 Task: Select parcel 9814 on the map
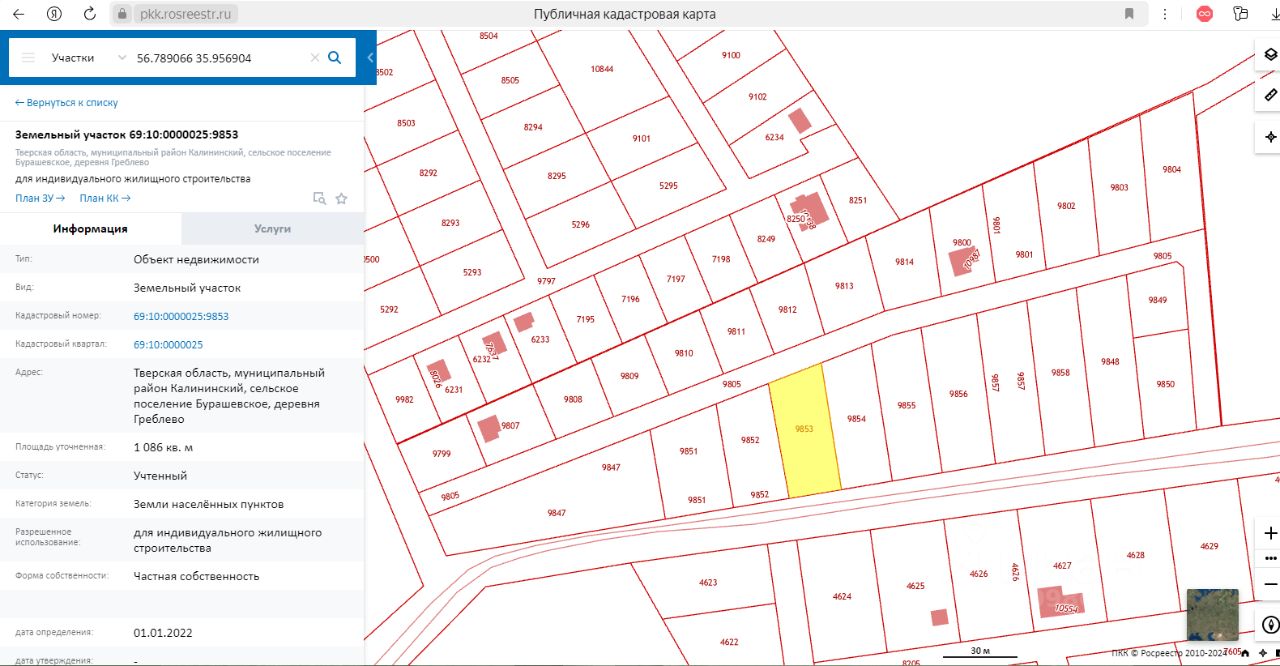click(x=904, y=262)
